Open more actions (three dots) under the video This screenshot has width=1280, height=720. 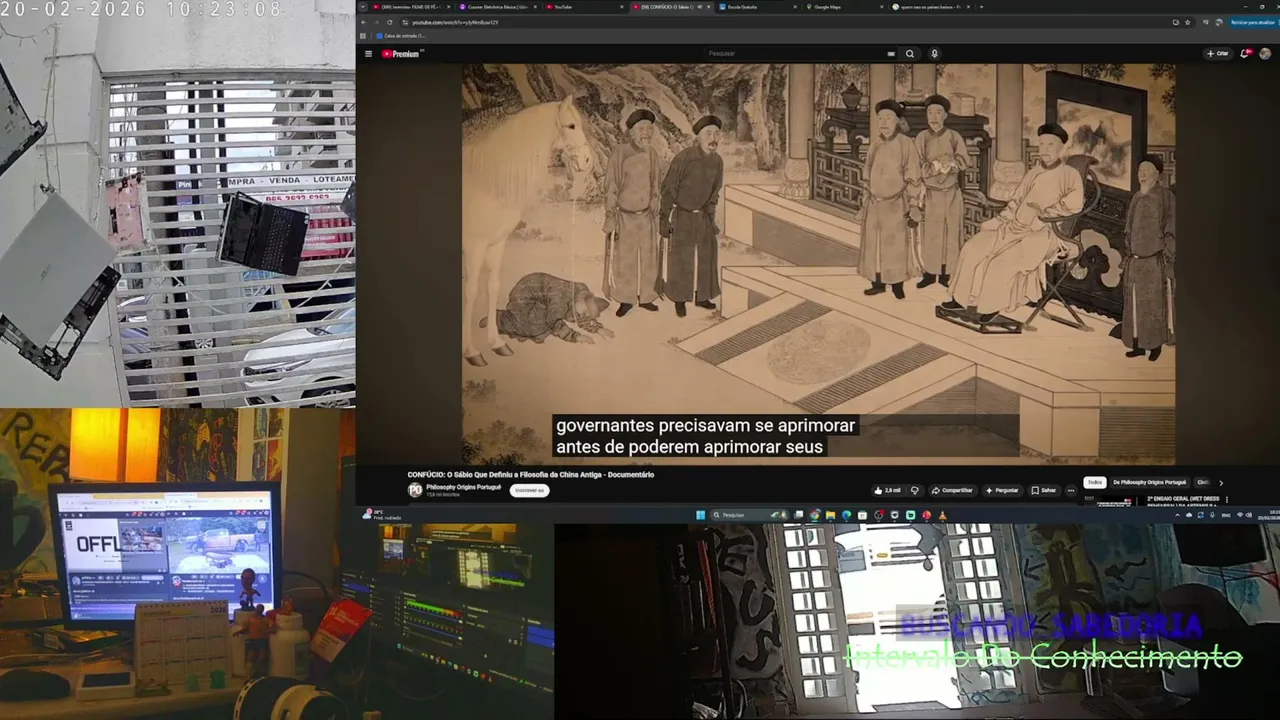click(x=1070, y=490)
